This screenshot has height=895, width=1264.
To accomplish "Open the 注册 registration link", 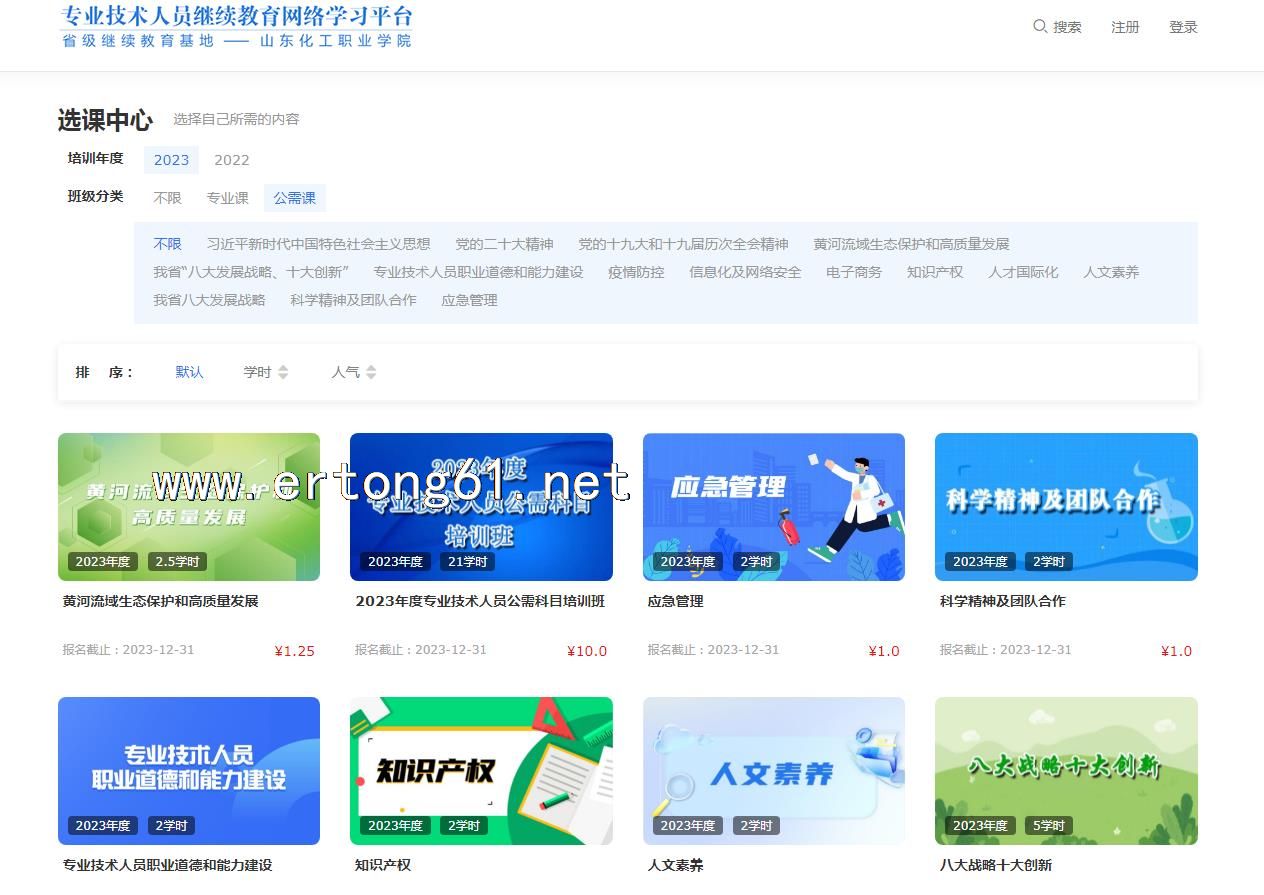I will pos(1125,27).
